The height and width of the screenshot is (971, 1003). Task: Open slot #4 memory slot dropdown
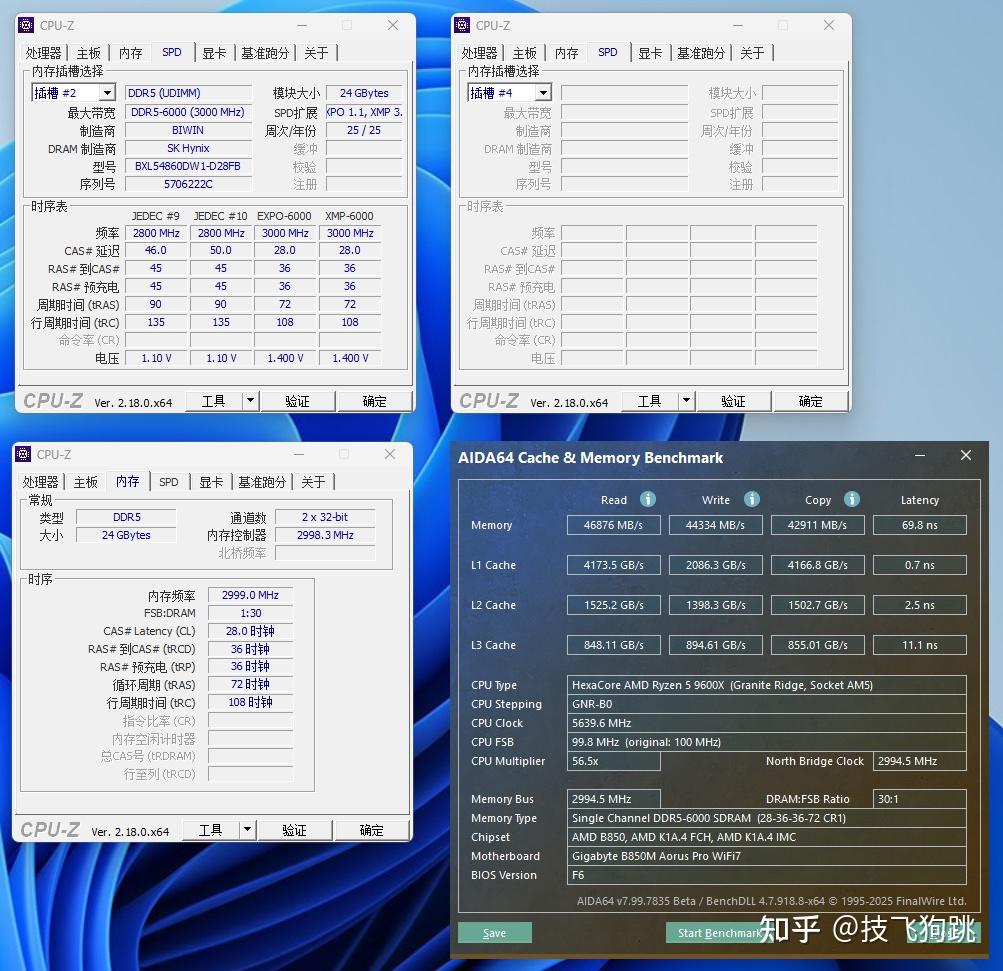tap(543, 93)
